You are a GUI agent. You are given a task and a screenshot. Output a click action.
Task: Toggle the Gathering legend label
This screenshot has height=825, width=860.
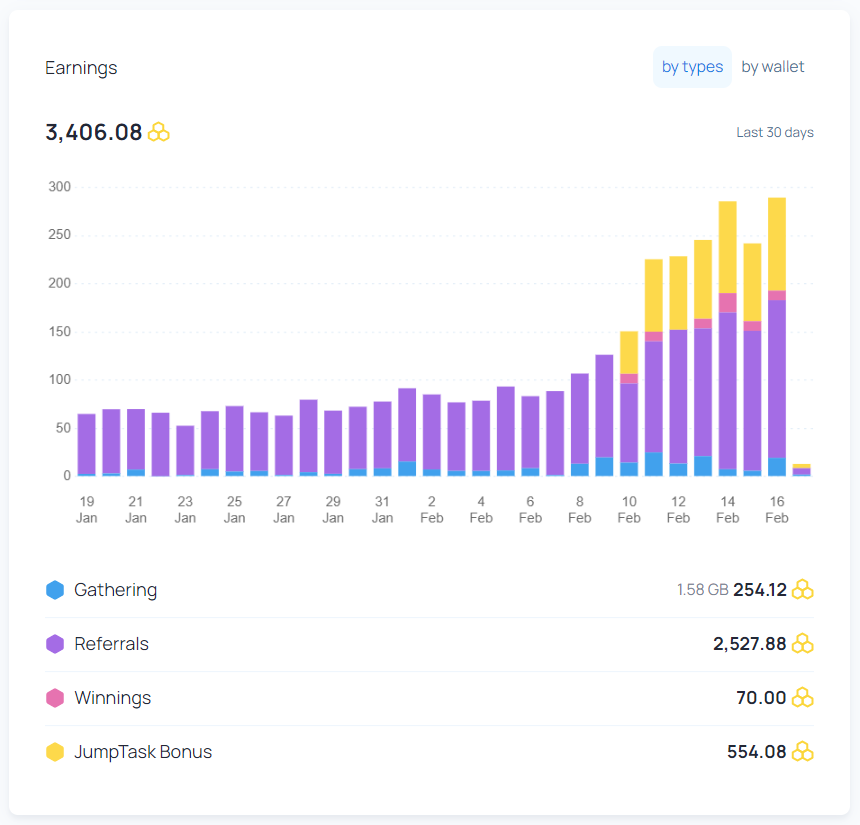pyautogui.click(x=116, y=590)
